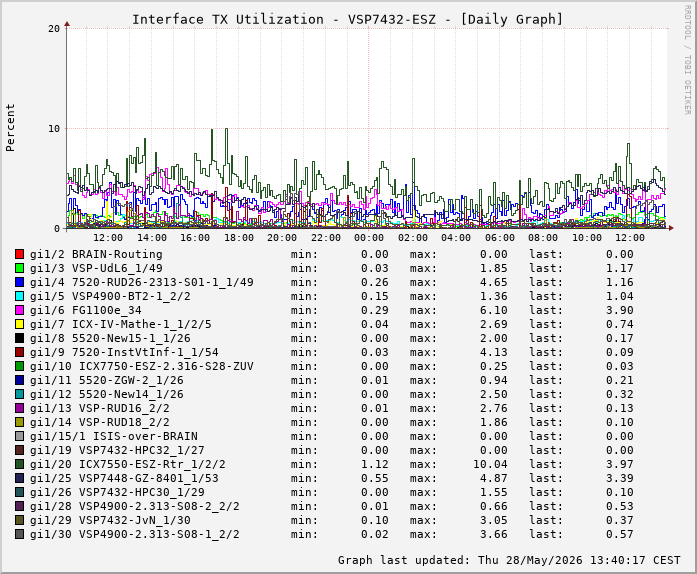The width and height of the screenshot is (697, 574).
Task: Click the legend label gi1/20 ICX7550-ESZ-Rtr_1/2/2
Action: pos(128,464)
